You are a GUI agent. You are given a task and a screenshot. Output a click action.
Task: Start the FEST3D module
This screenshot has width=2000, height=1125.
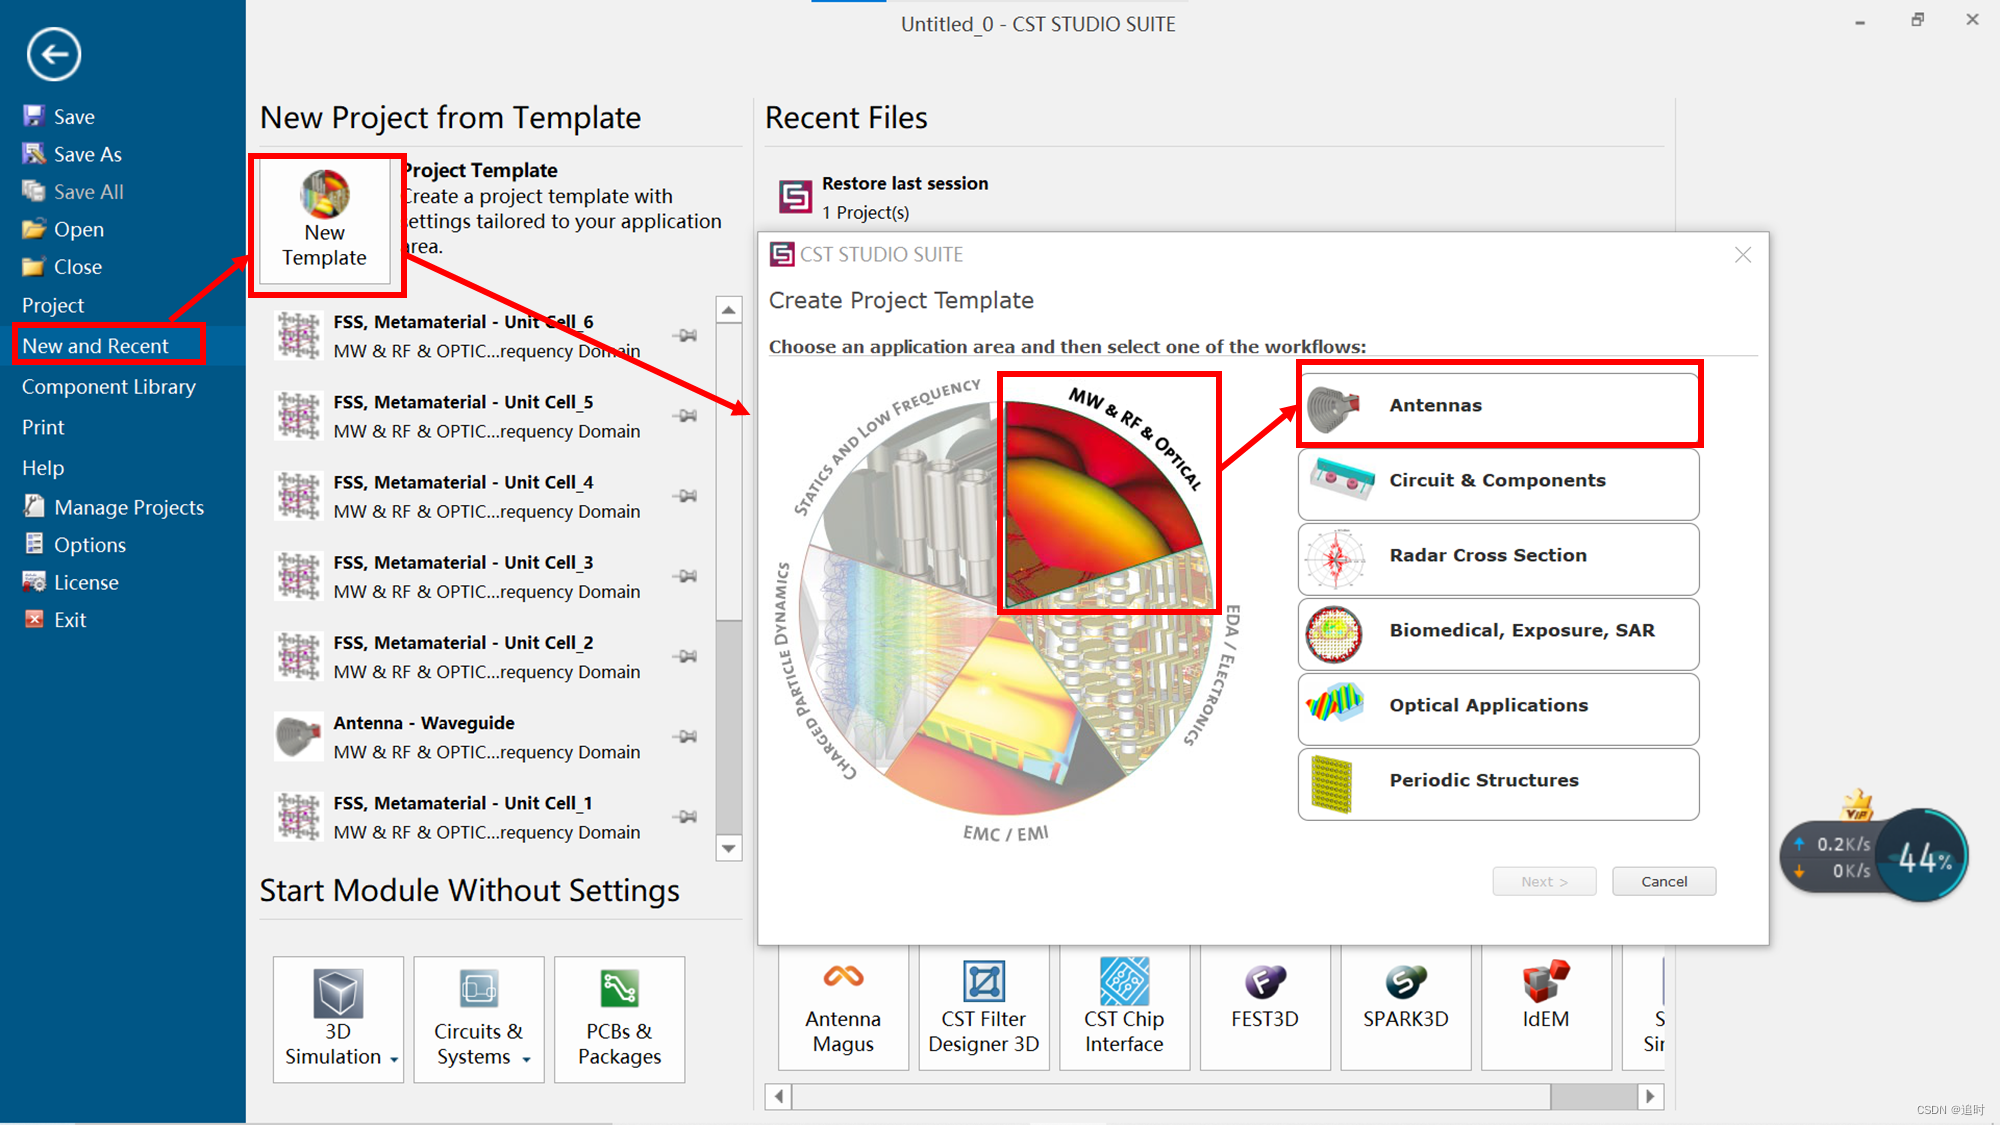tap(1265, 1007)
